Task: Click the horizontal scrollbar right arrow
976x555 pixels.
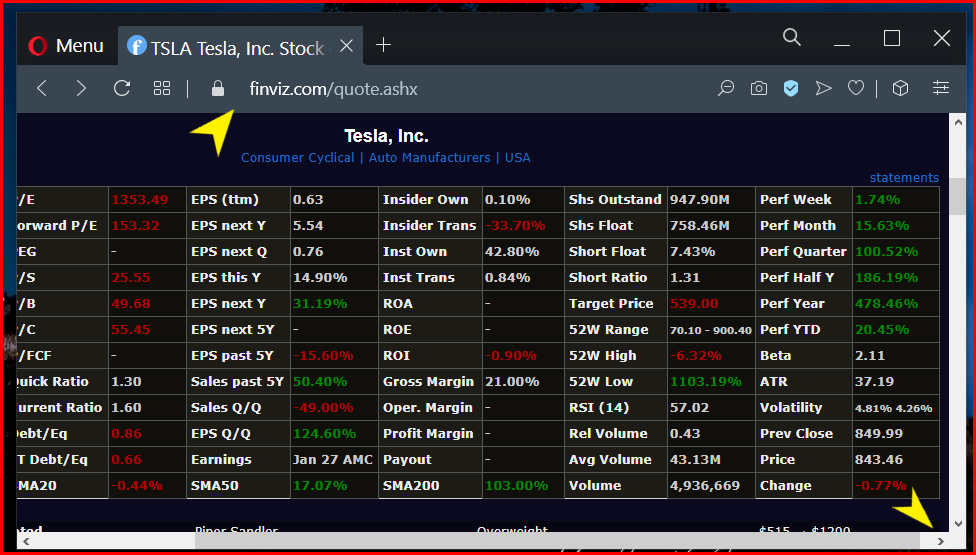Action: coord(940,541)
